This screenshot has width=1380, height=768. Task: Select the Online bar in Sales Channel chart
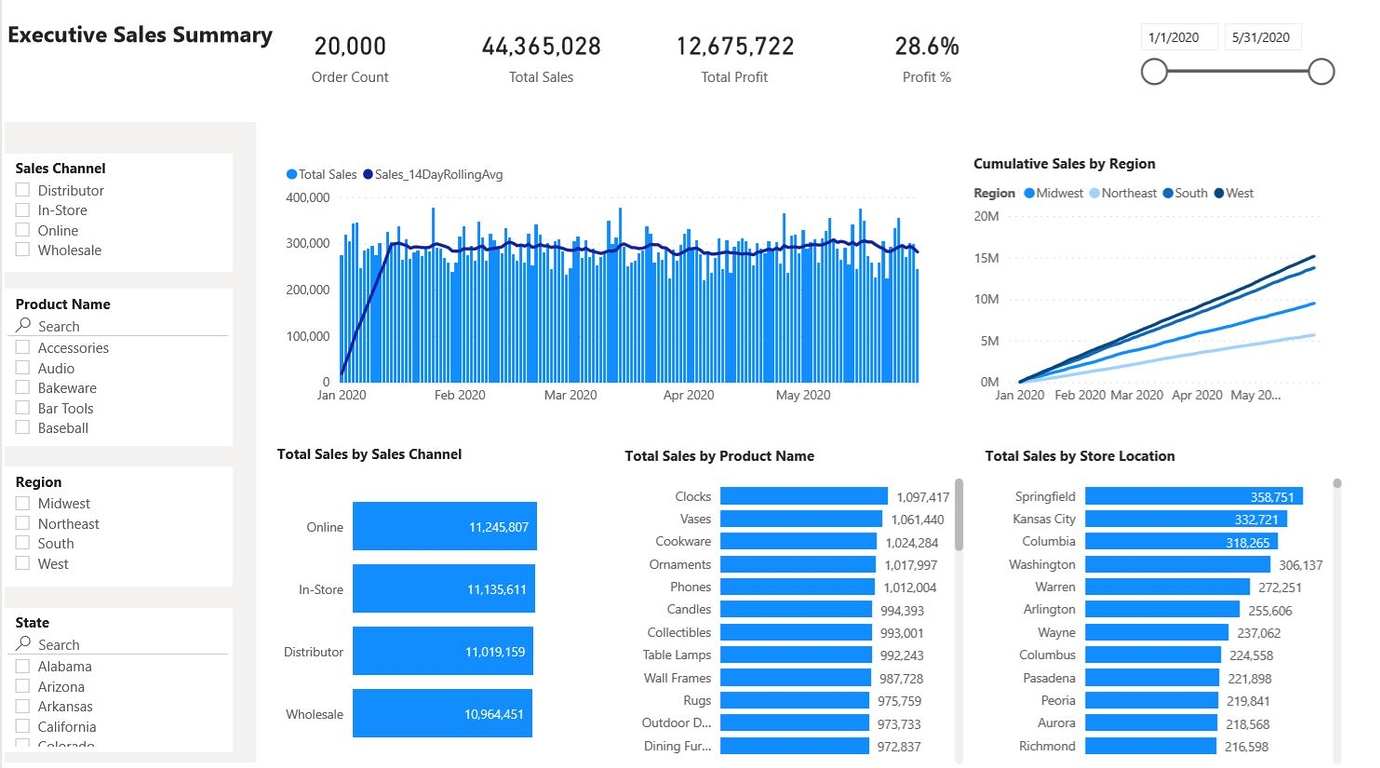(x=443, y=526)
